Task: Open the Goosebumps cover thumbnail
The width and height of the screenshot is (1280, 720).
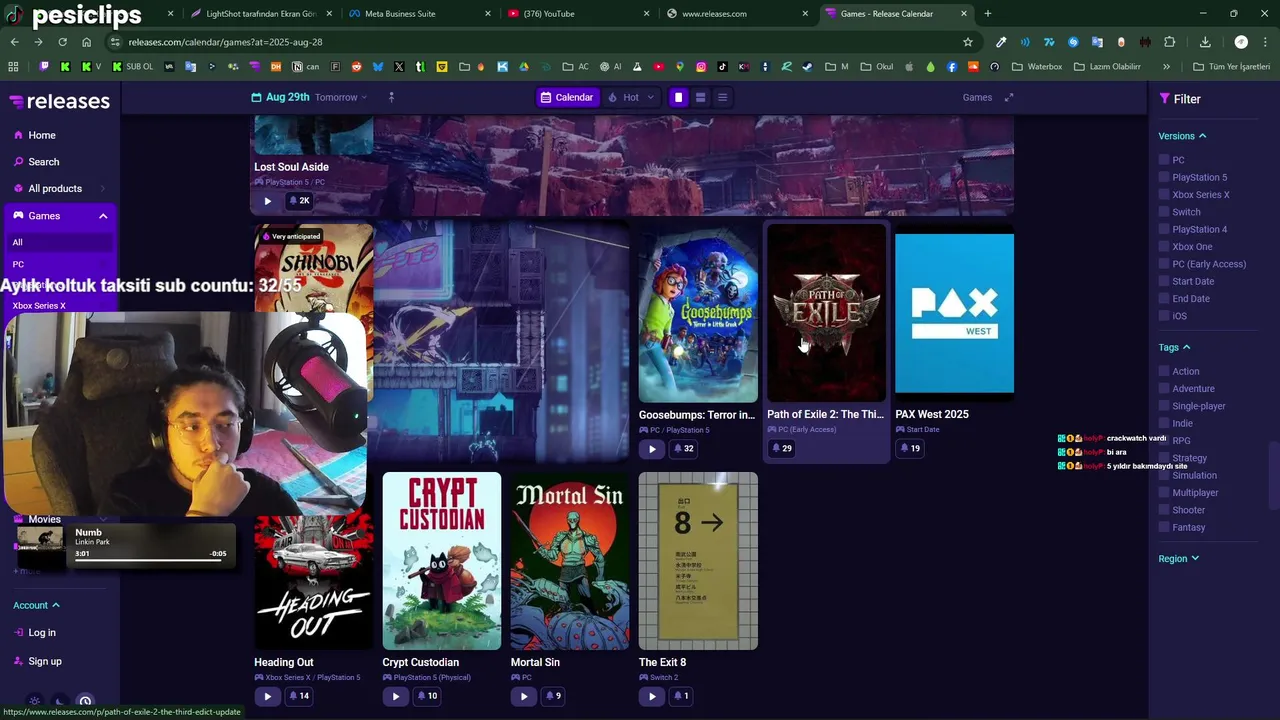Action: 698,313
